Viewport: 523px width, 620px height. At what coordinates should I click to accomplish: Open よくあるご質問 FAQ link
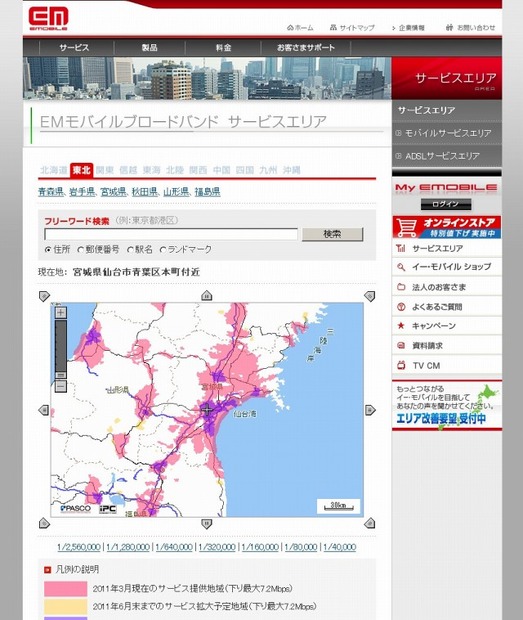447,307
